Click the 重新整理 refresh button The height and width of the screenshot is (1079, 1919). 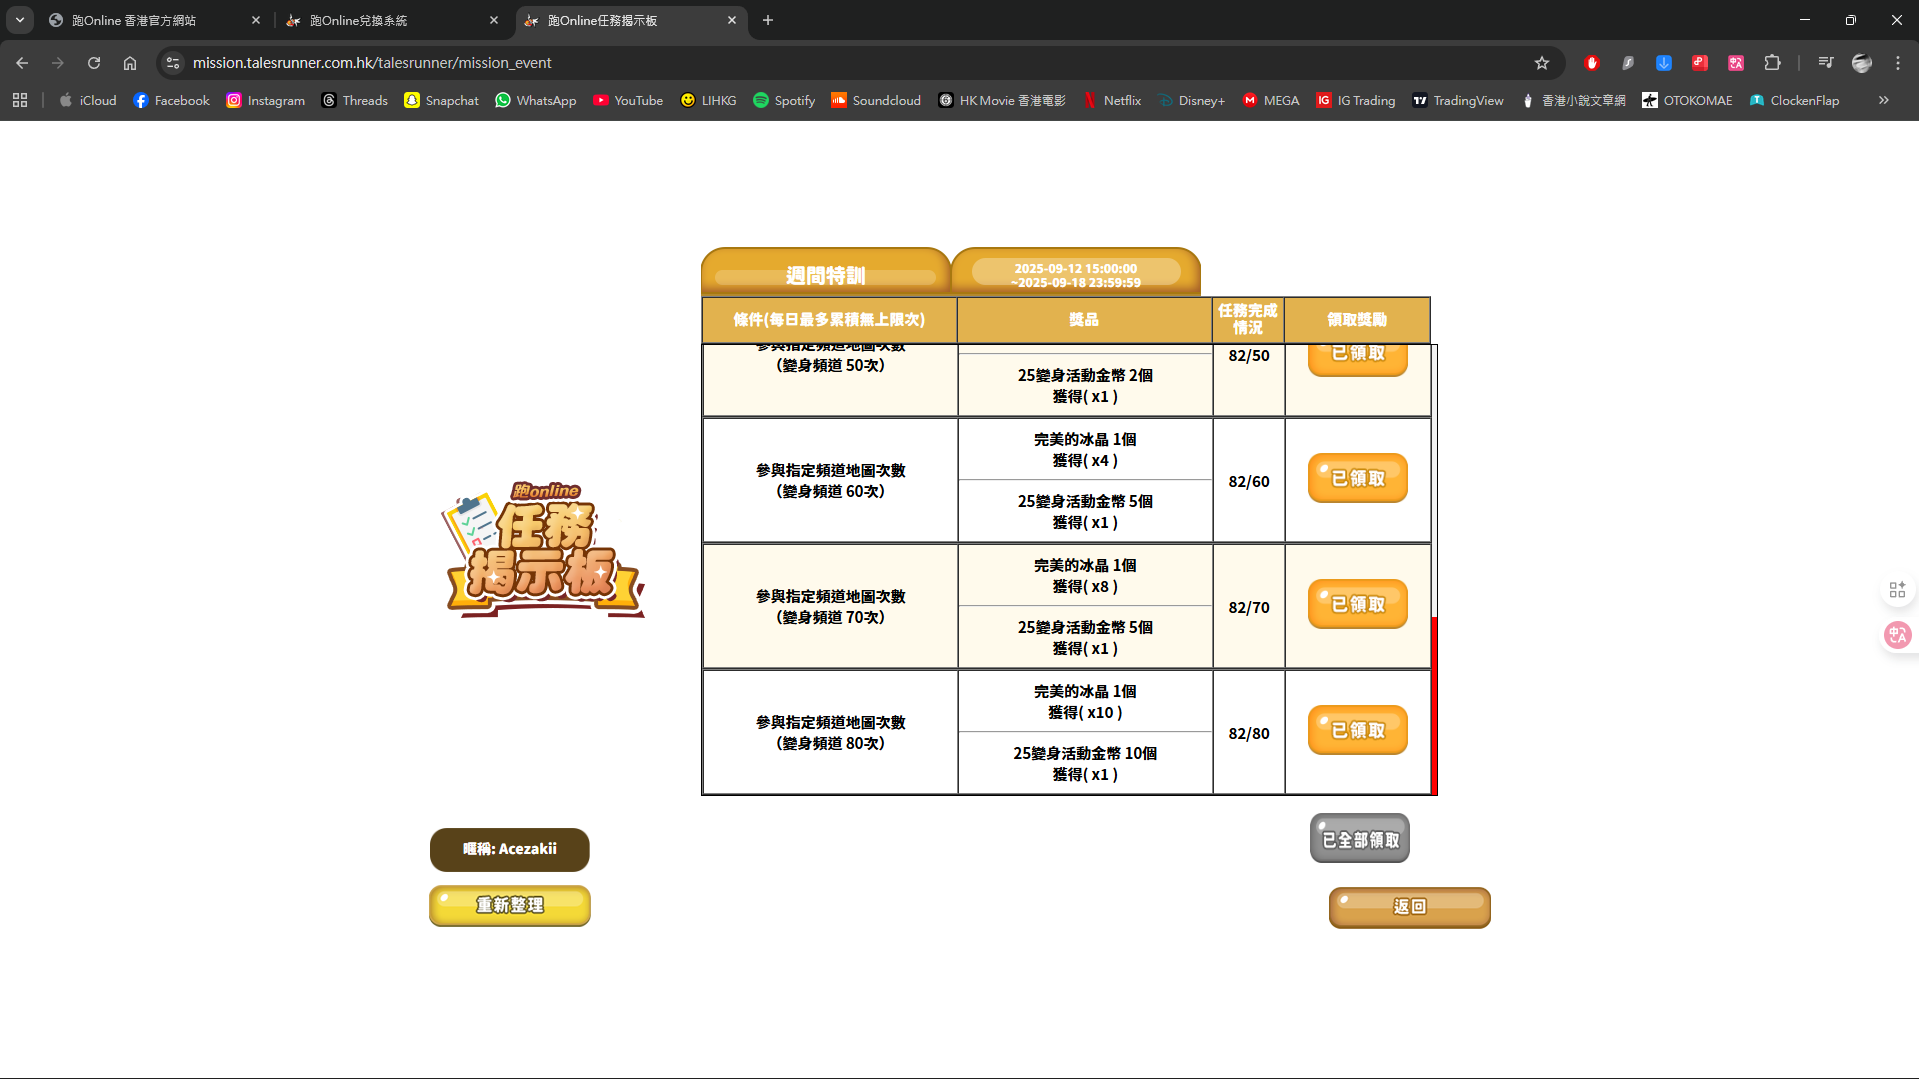click(510, 906)
